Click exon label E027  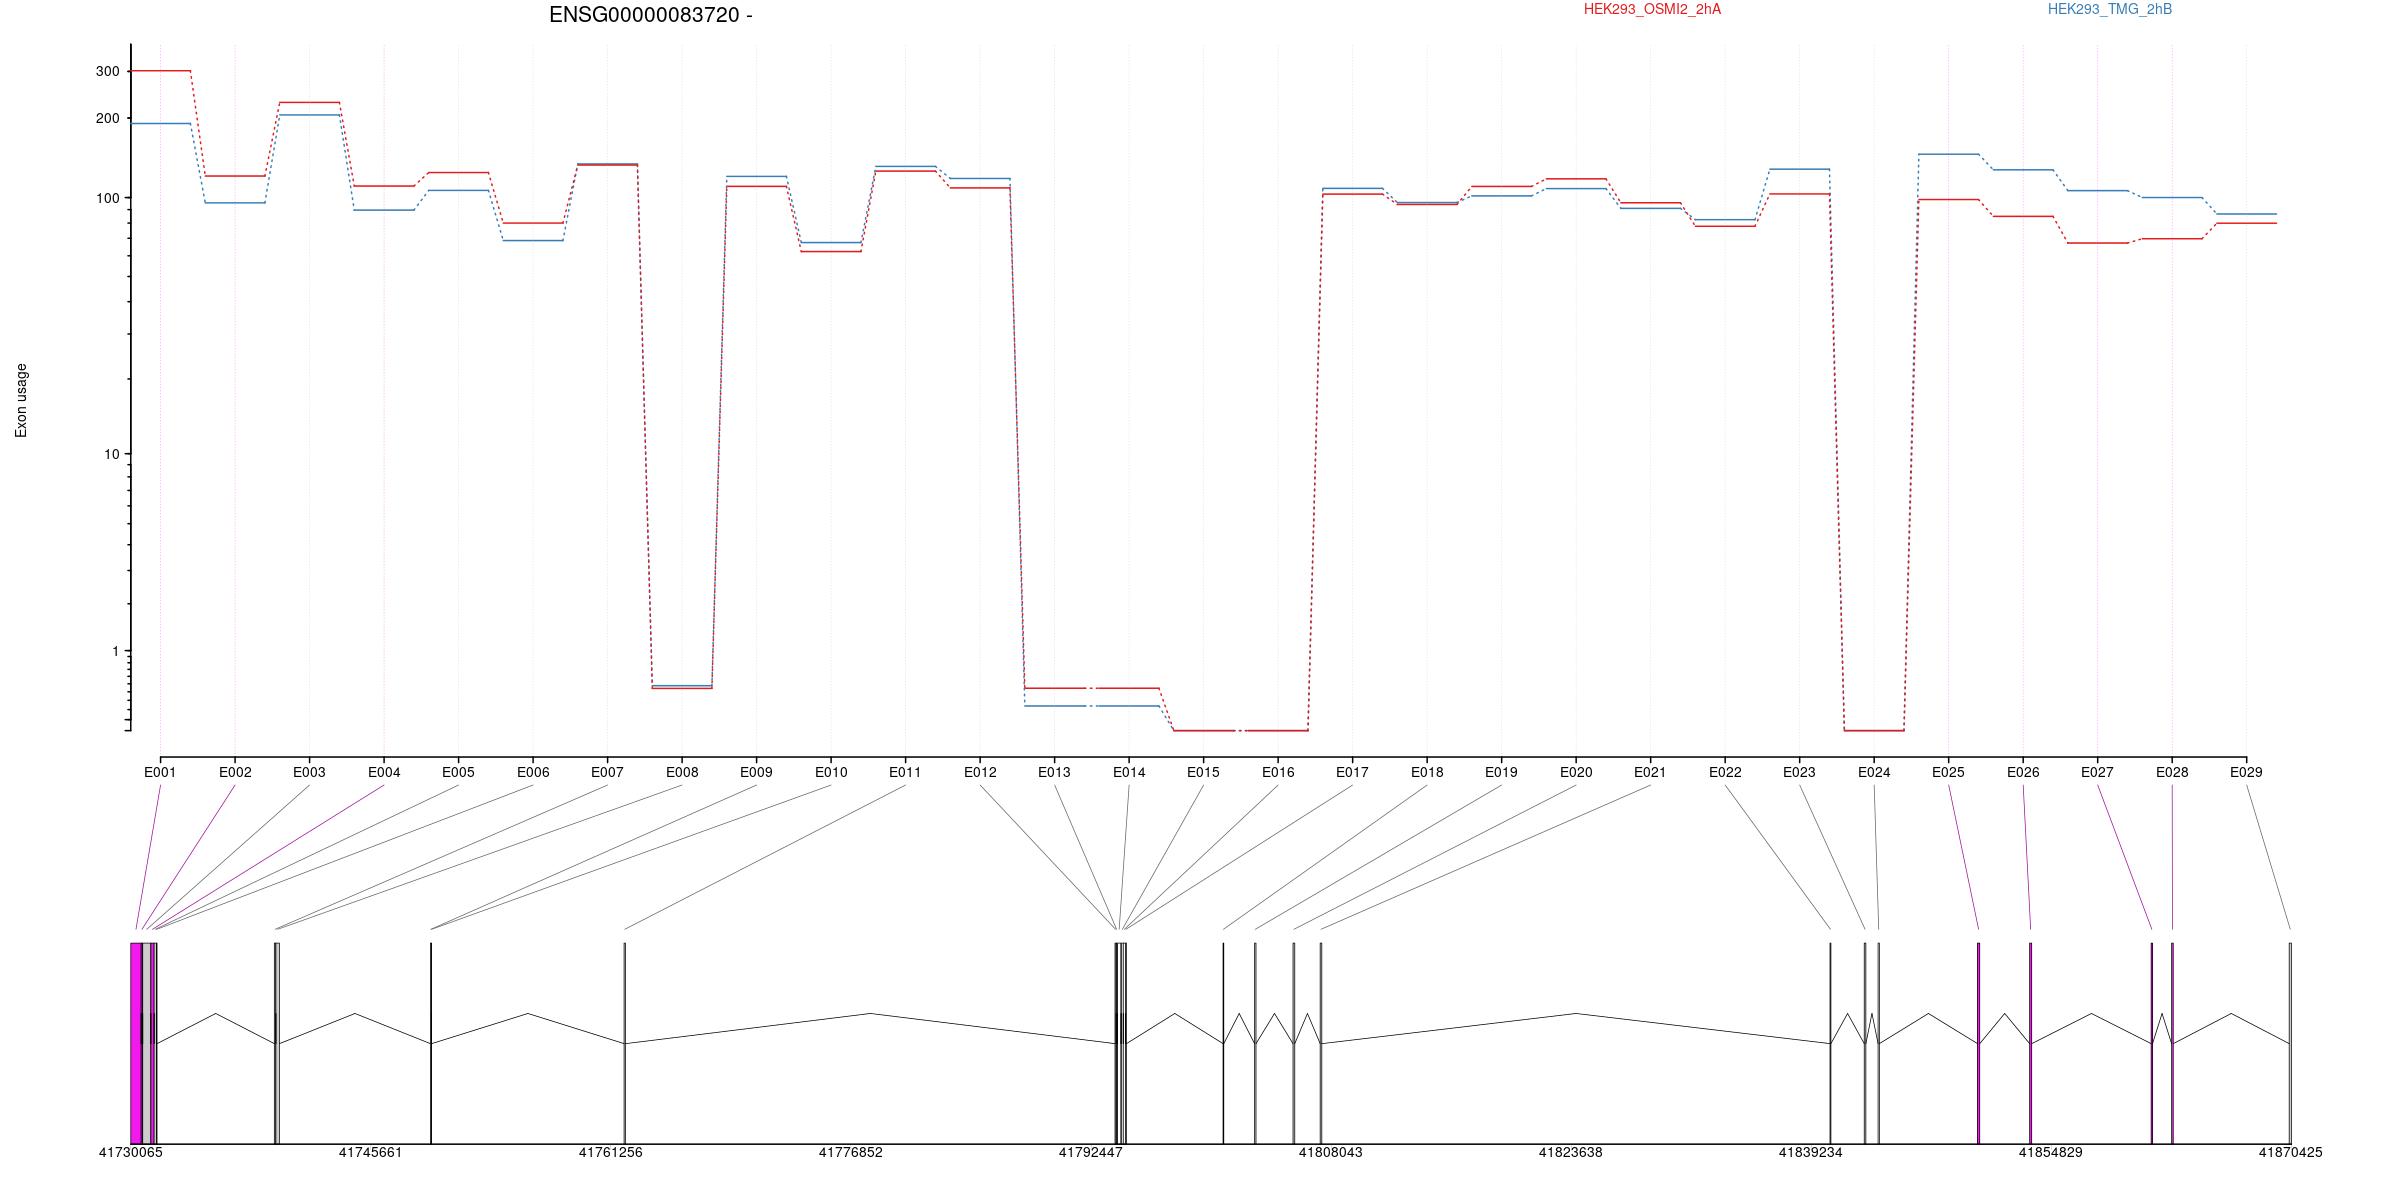tap(2097, 772)
